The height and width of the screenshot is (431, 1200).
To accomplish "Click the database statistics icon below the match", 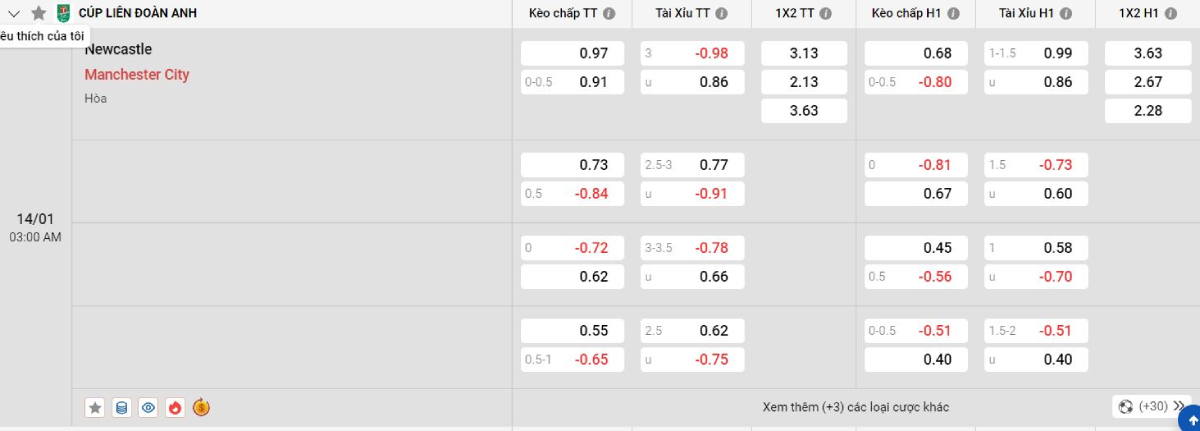I will click(122, 407).
